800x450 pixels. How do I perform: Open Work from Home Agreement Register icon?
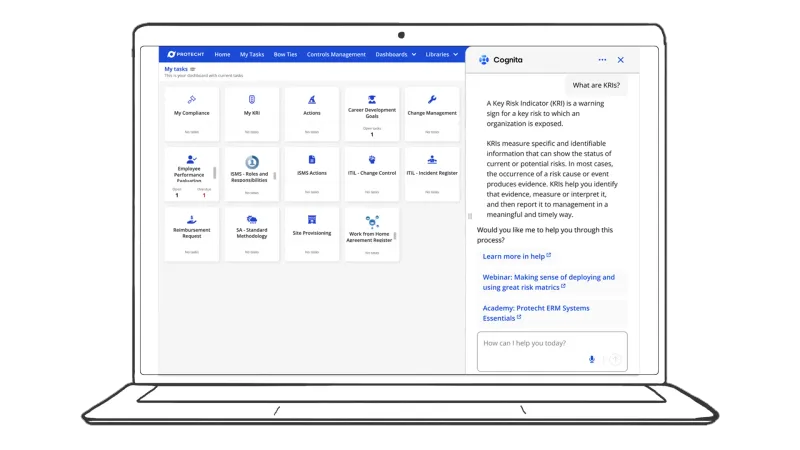coord(372,222)
